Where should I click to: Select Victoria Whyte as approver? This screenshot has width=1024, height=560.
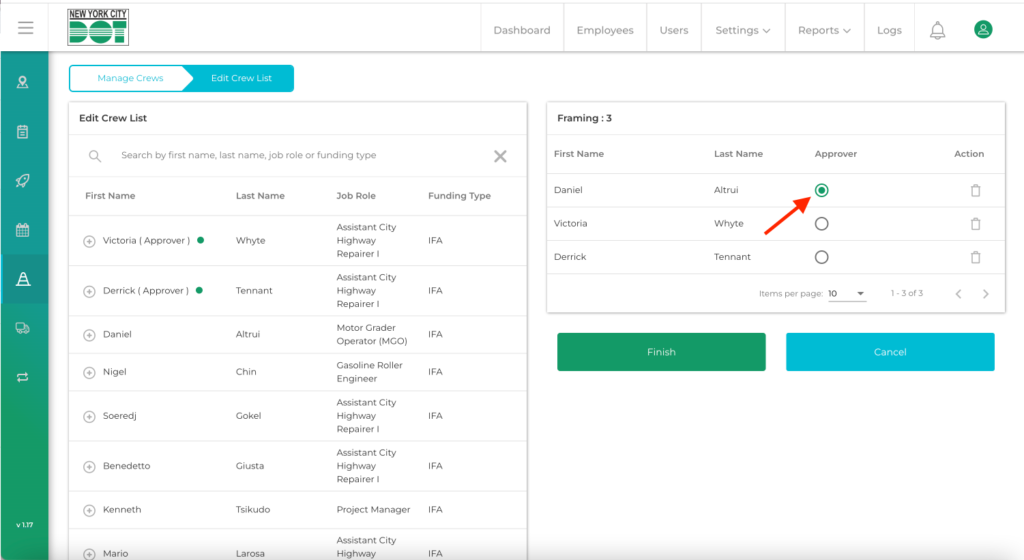pos(821,224)
